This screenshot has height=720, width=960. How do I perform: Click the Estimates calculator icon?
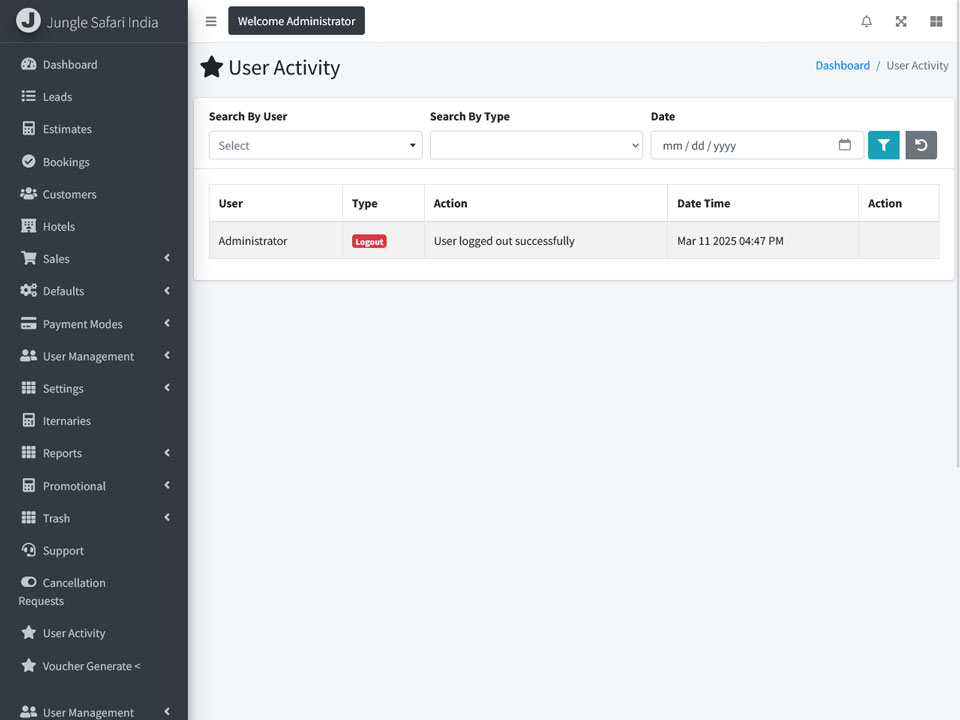click(x=28, y=129)
